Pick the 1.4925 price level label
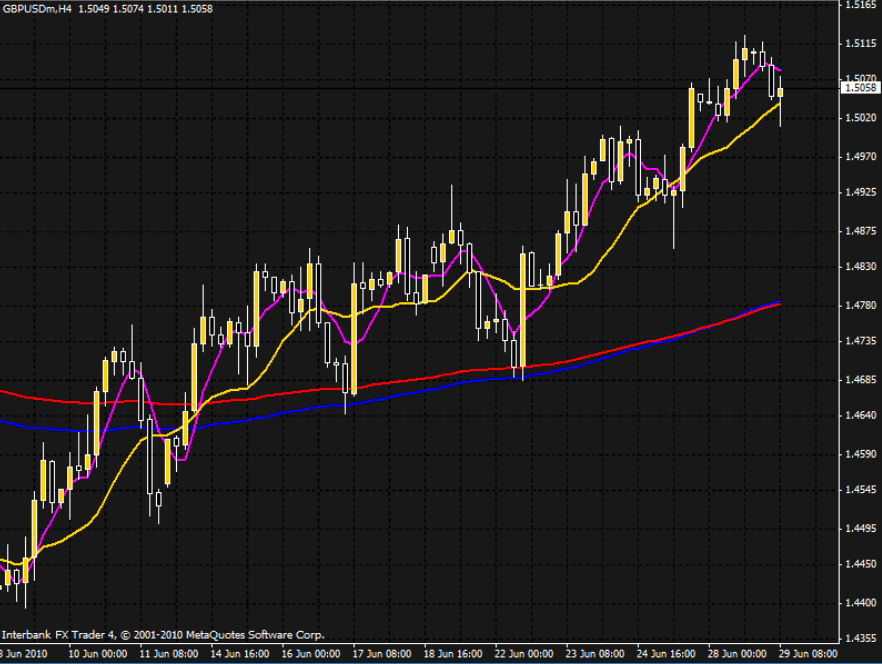This screenshot has width=882, height=664. coord(861,192)
